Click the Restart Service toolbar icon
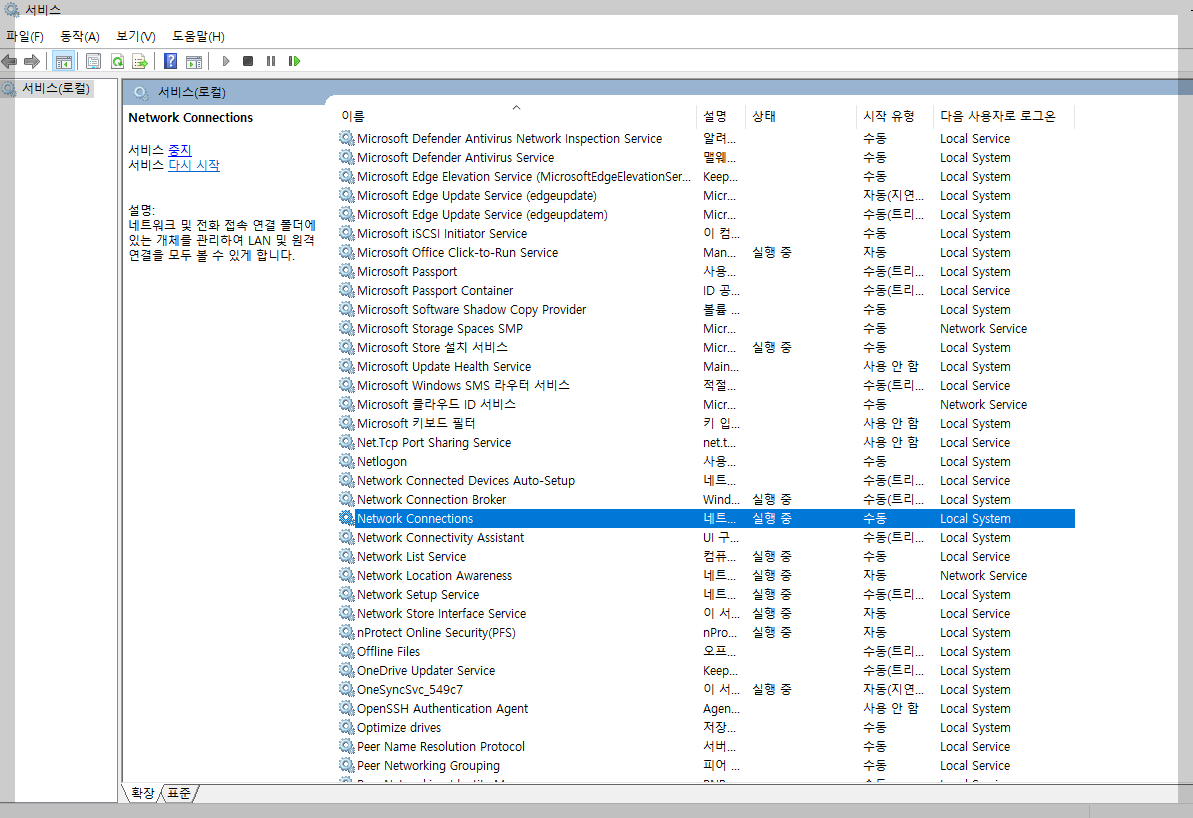 pos(294,61)
